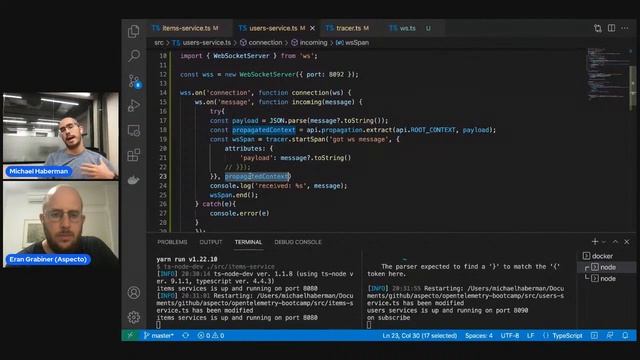Open the Explorer view in activity bar

click(x=134, y=31)
